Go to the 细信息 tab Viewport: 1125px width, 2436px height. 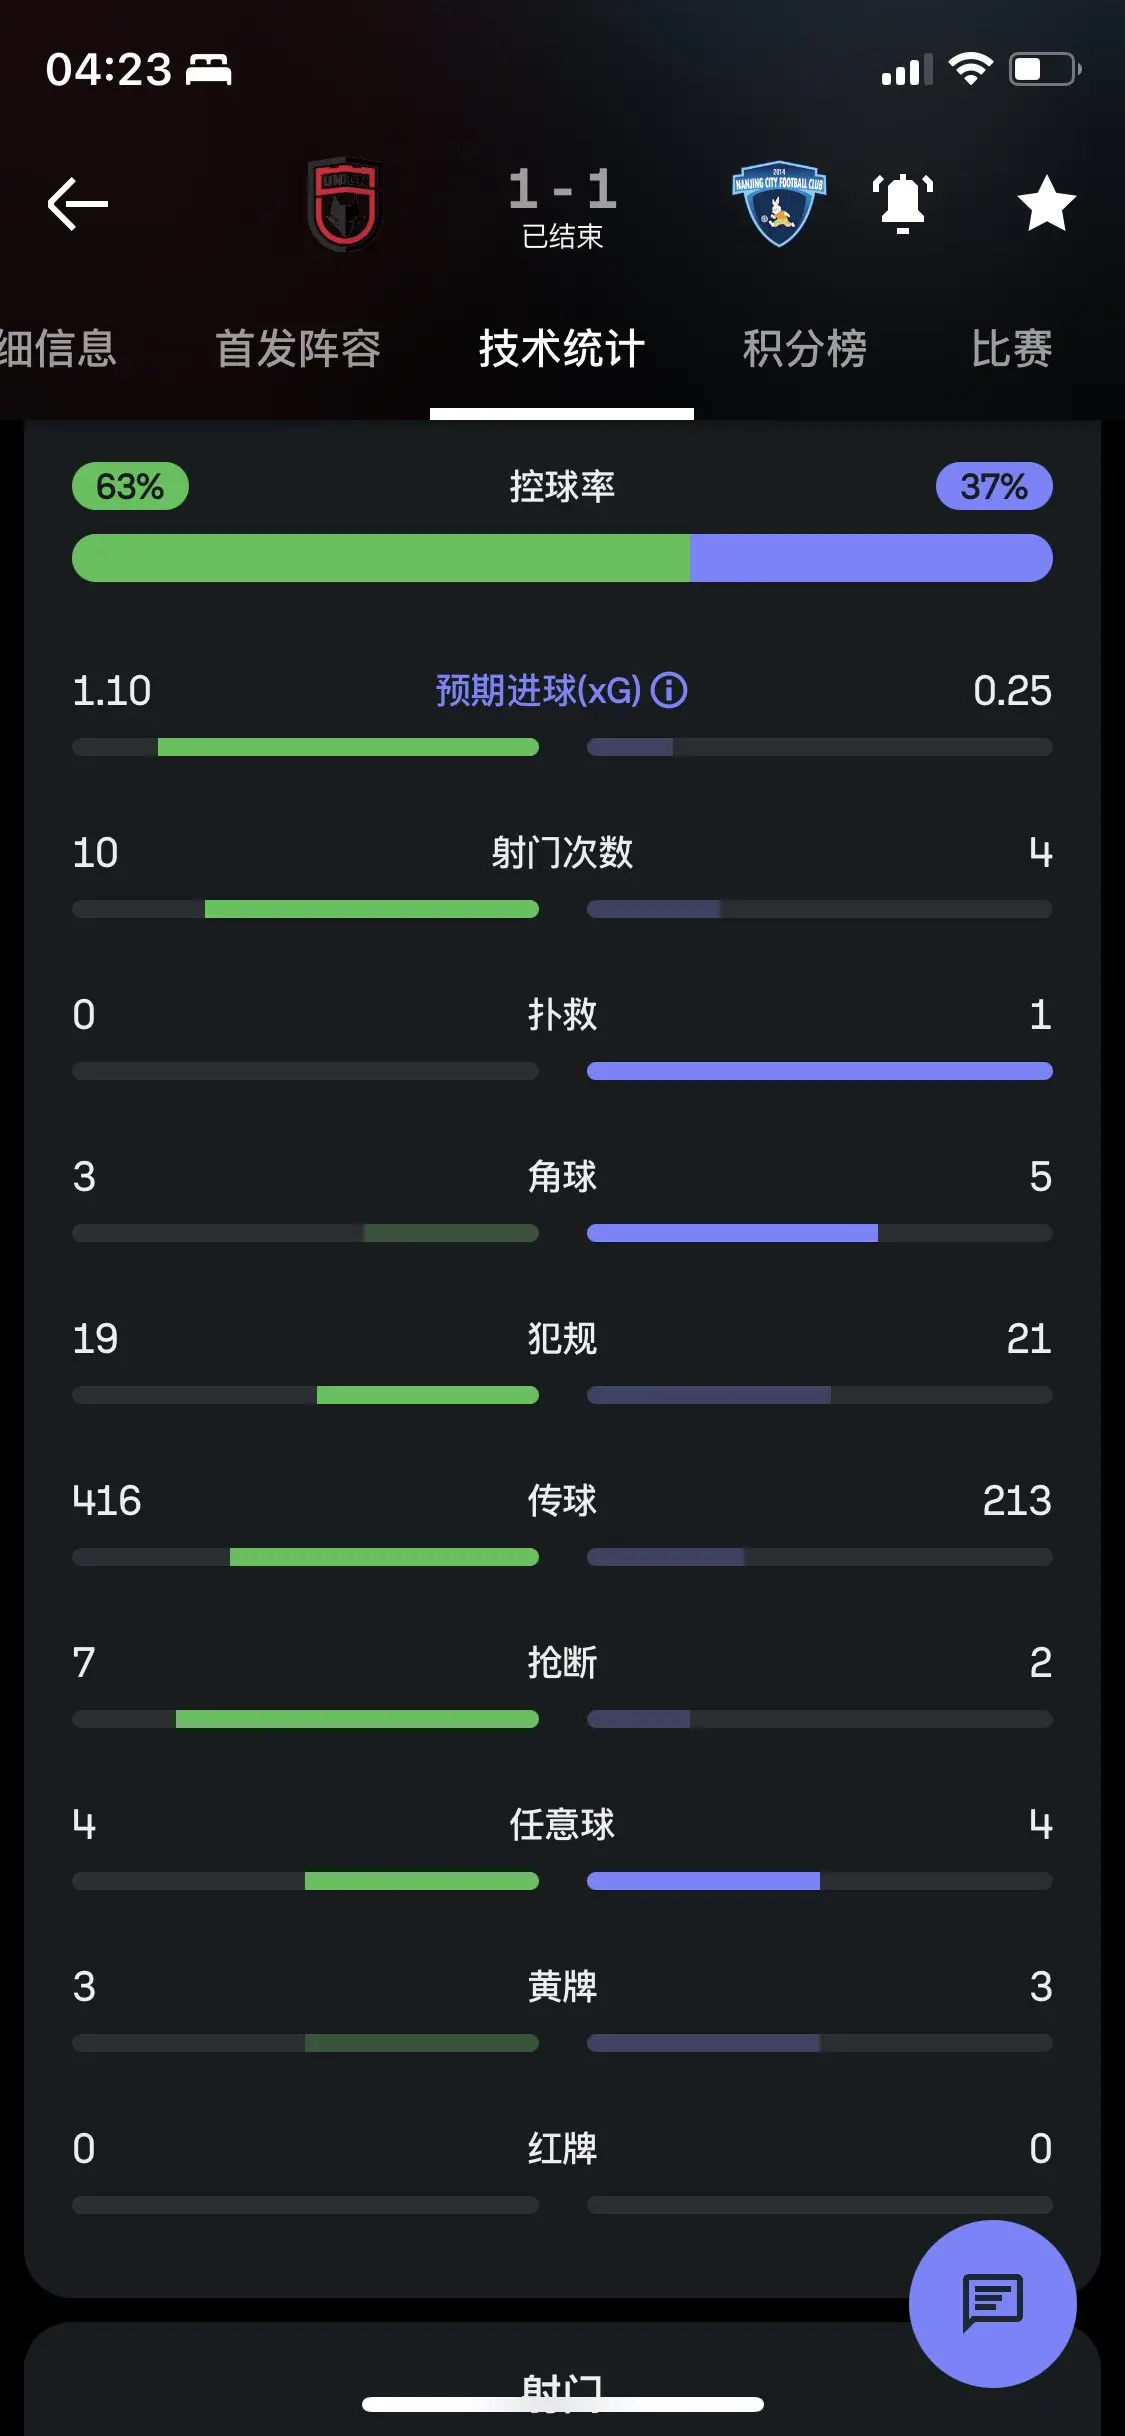(58, 349)
